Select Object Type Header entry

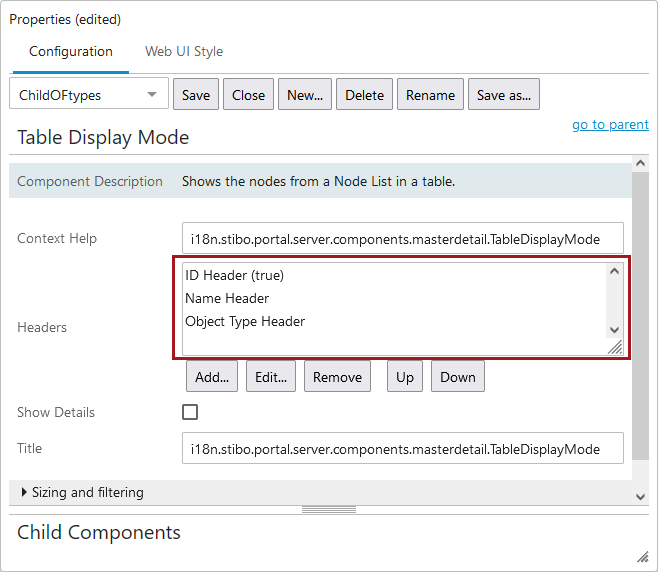(245, 321)
